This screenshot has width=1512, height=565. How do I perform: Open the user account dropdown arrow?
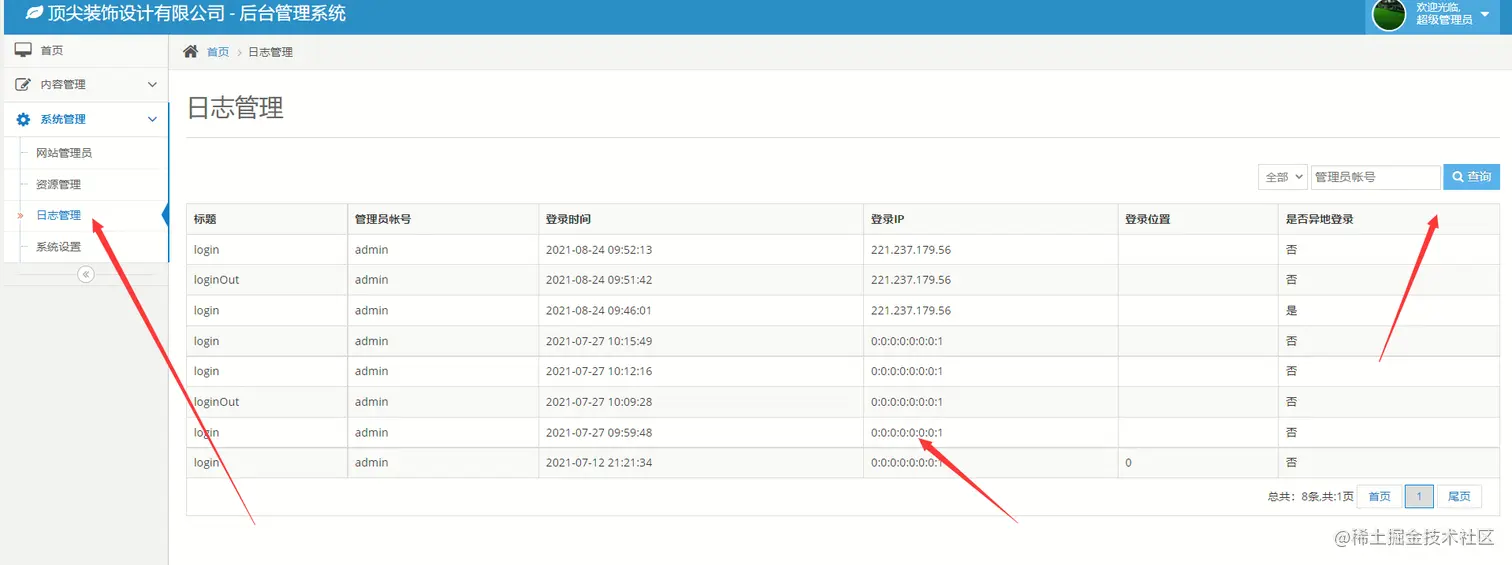[x=1485, y=14]
